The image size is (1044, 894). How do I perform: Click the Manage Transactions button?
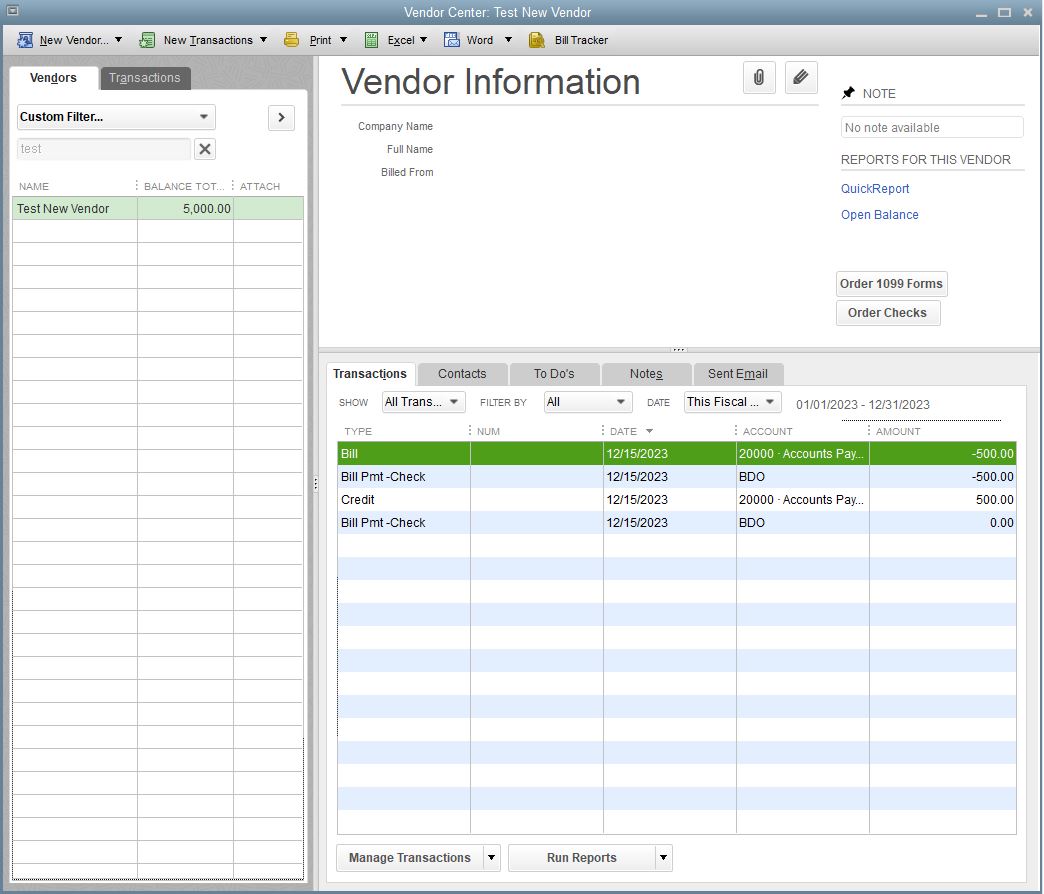coord(410,857)
